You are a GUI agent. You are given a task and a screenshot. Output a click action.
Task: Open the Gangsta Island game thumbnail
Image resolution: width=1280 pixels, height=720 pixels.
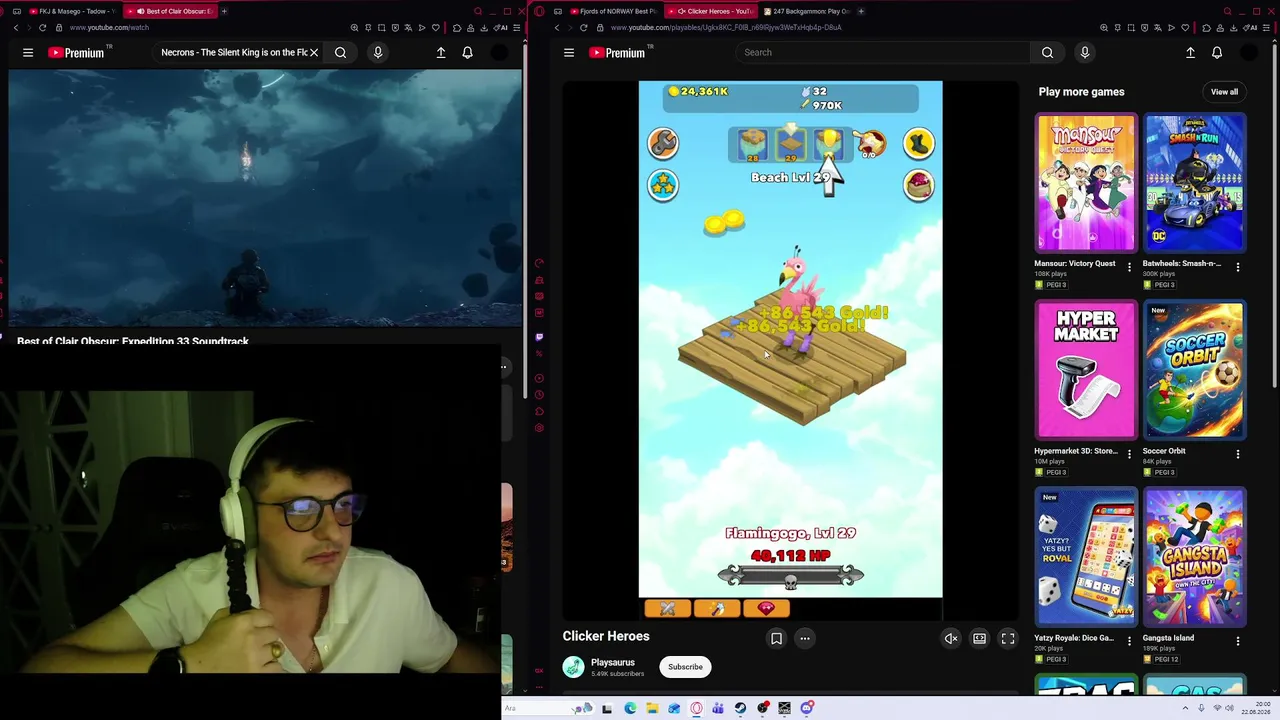tap(1195, 557)
